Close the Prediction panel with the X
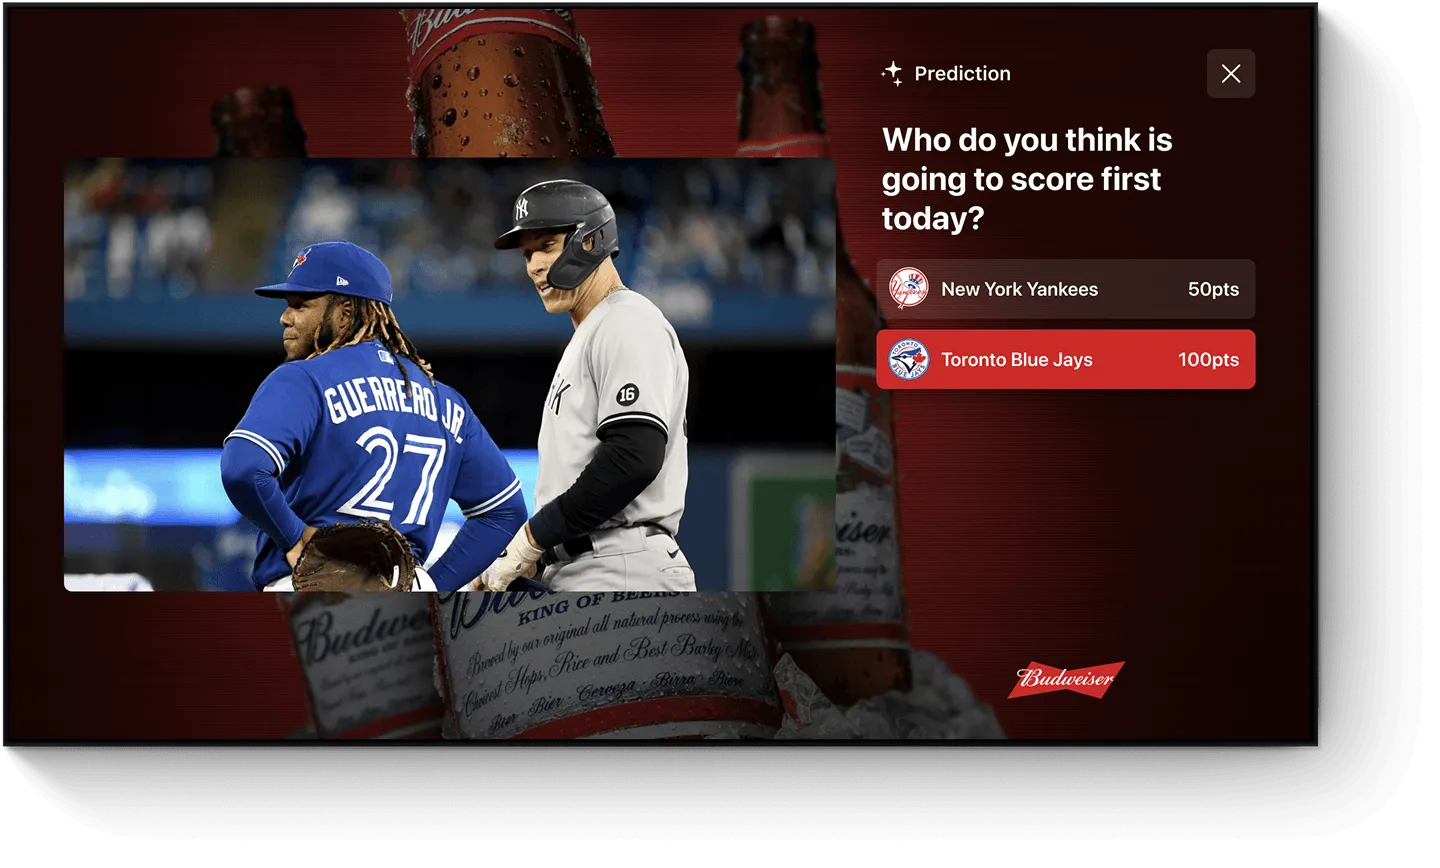 click(x=1230, y=74)
